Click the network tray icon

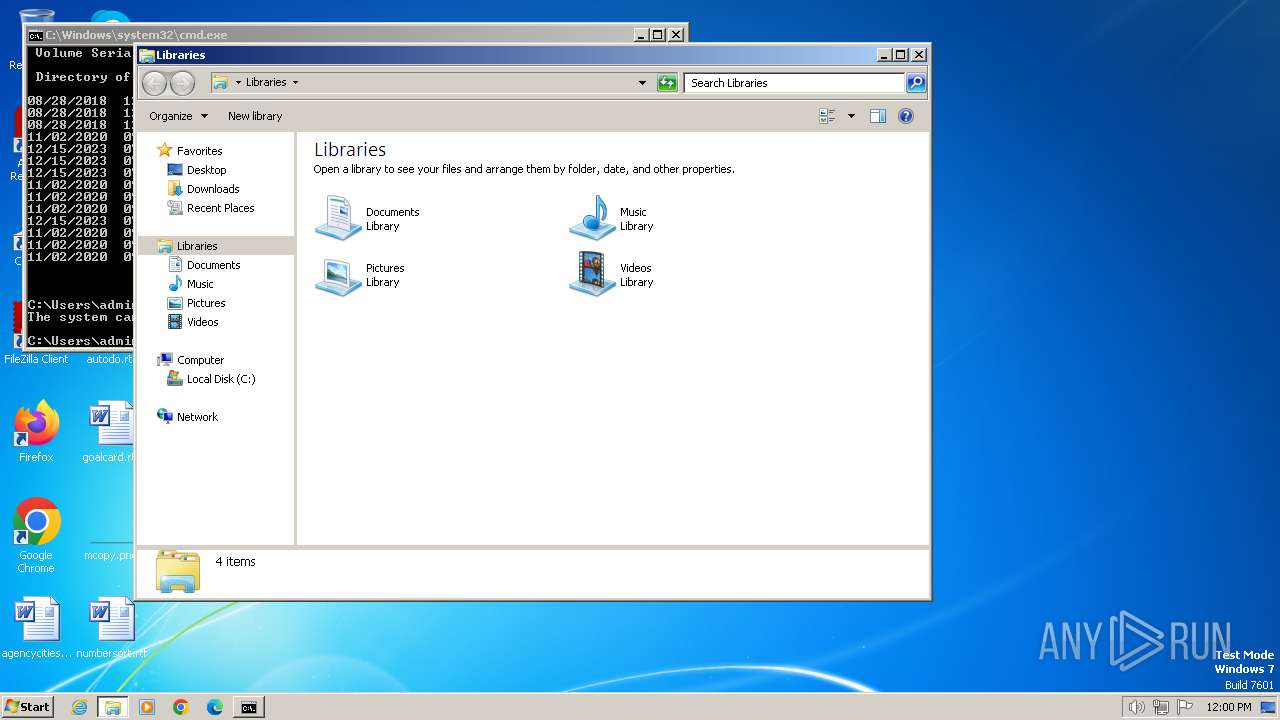(1161, 707)
